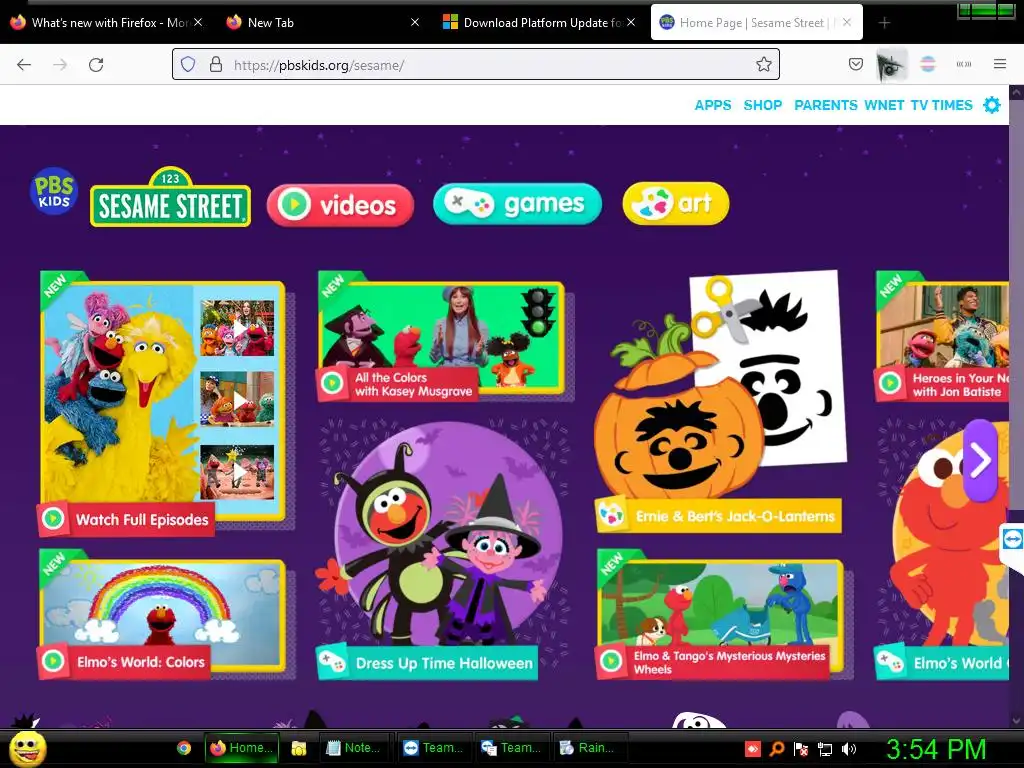Go back with the browser back arrow
This screenshot has width=1024, height=768.
pos(24,65)
